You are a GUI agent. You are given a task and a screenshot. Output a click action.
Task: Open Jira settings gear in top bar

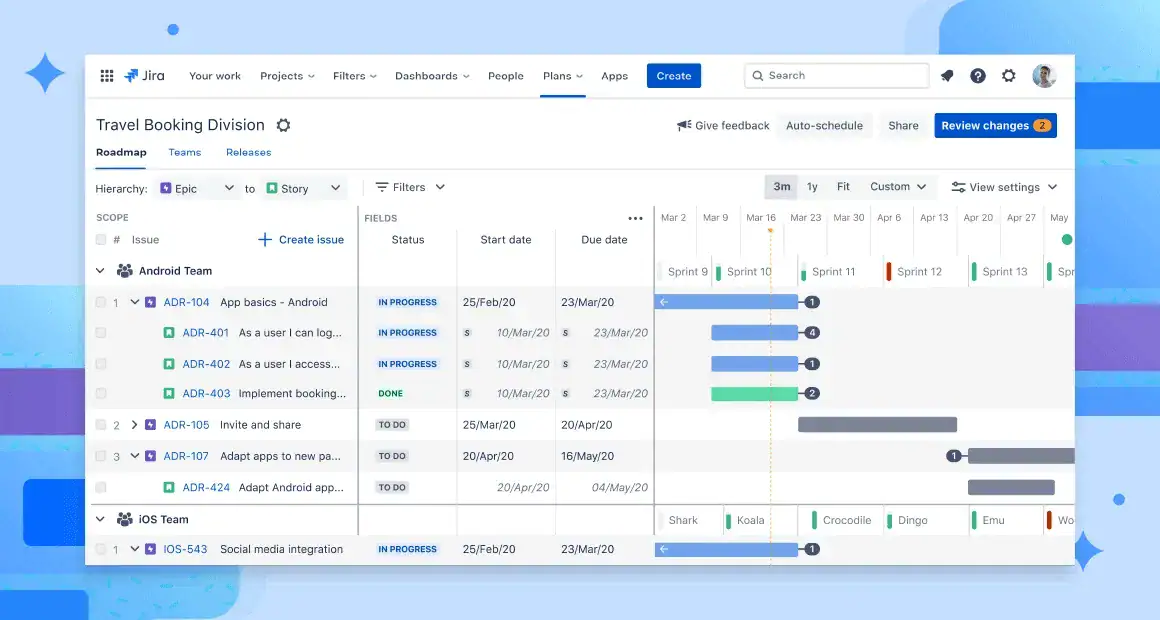1008,75
